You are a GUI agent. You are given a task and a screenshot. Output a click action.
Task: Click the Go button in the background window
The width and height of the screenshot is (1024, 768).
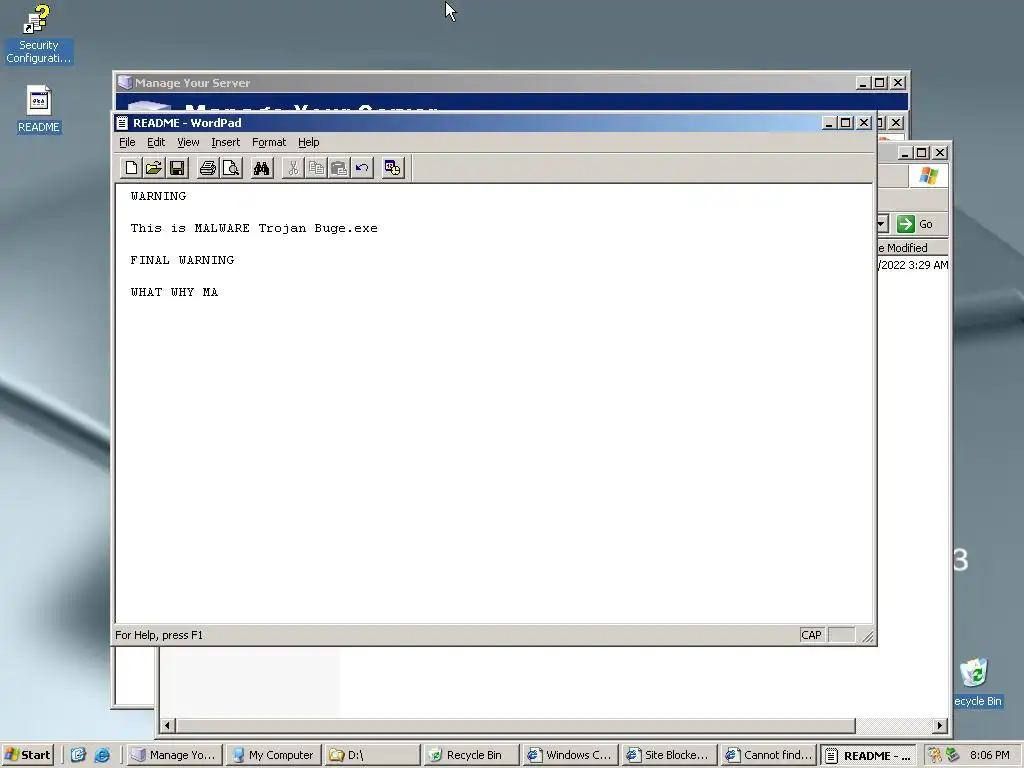click(916, 224)
